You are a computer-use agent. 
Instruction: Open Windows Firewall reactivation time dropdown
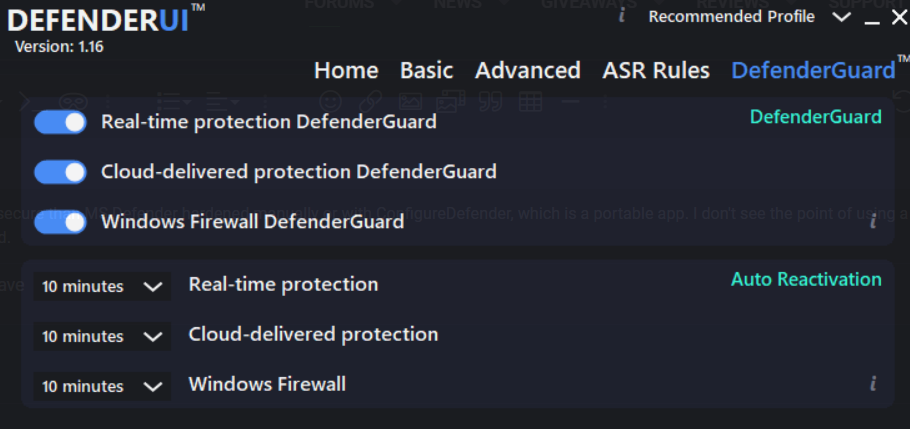click(101, 386)
